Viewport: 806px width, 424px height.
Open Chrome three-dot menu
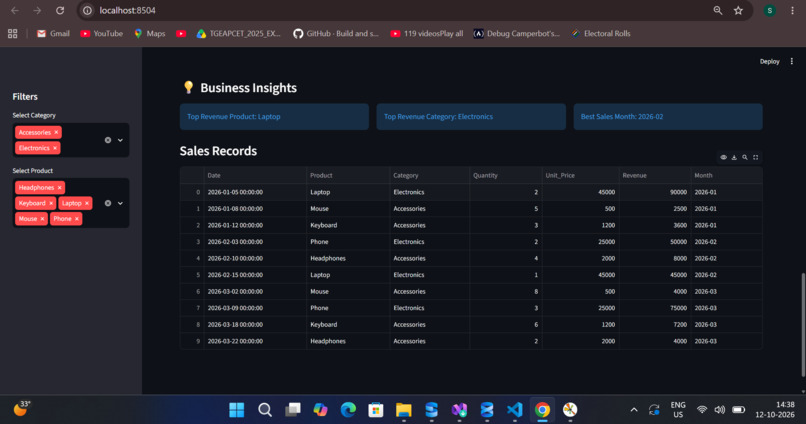[792, 10]
